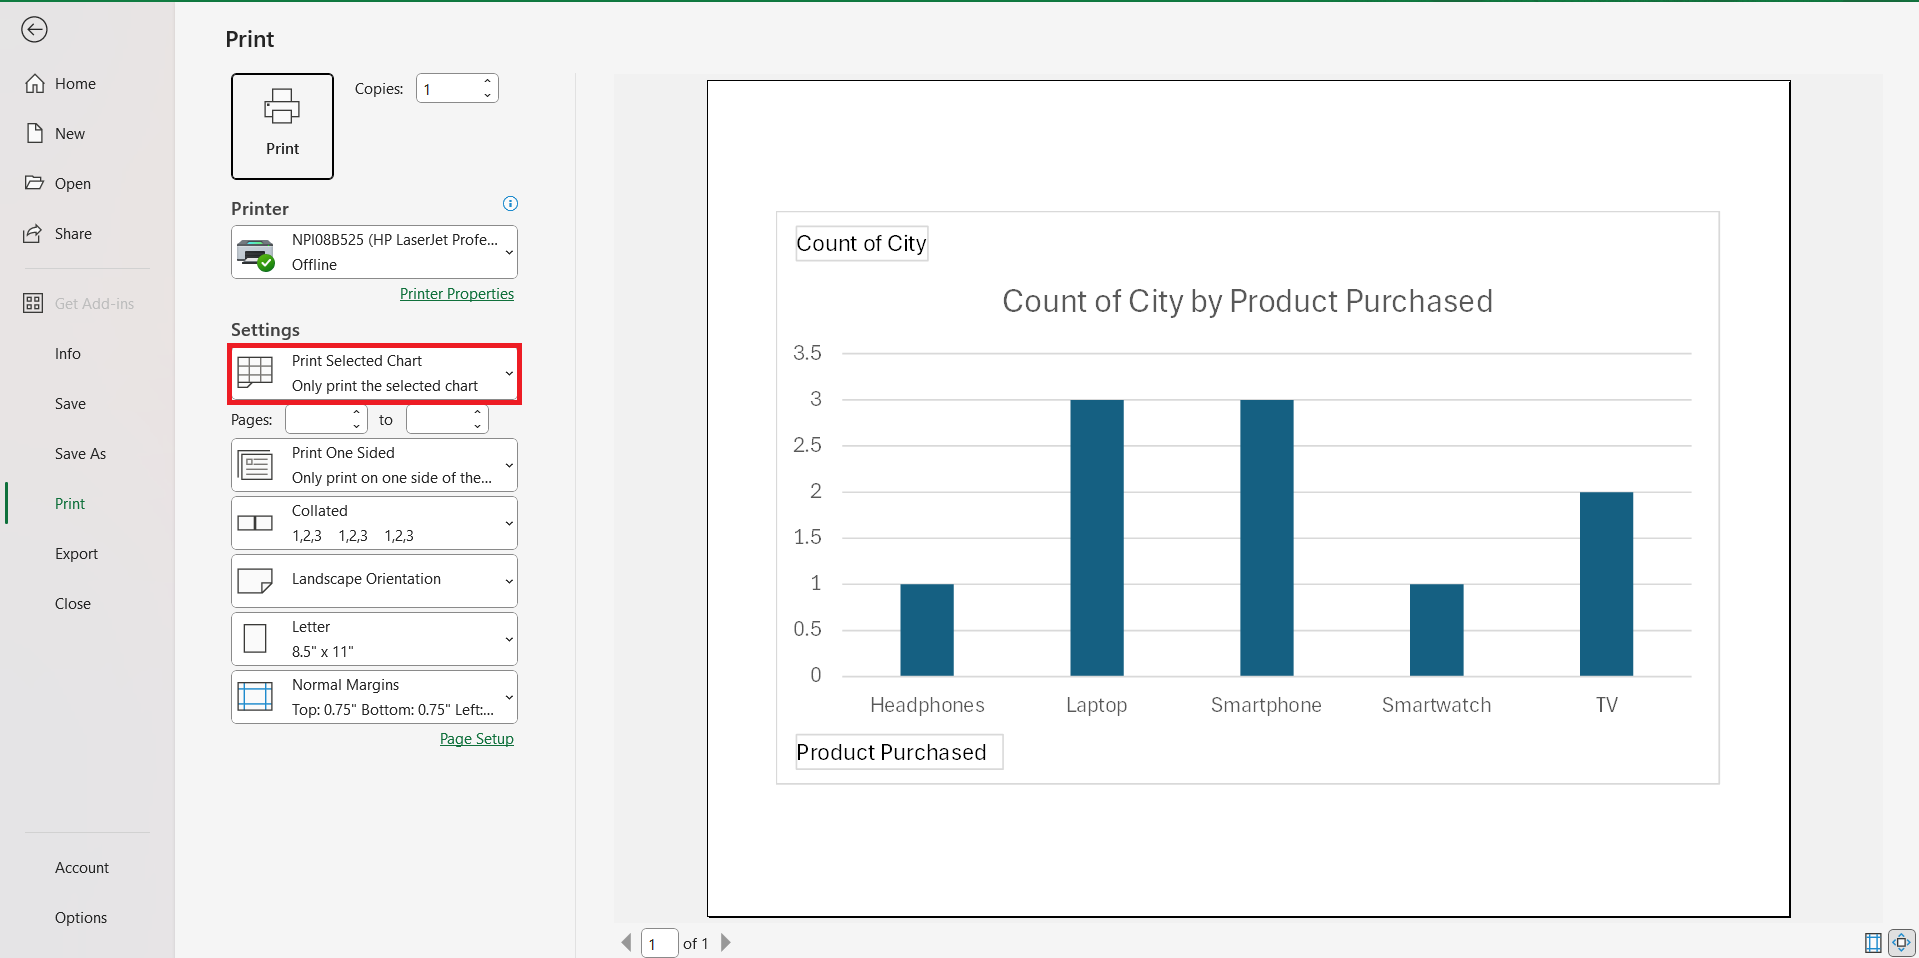Increase the Pages start value
The width and height of the screenshot is (1919, 958).
coord(357,413)
